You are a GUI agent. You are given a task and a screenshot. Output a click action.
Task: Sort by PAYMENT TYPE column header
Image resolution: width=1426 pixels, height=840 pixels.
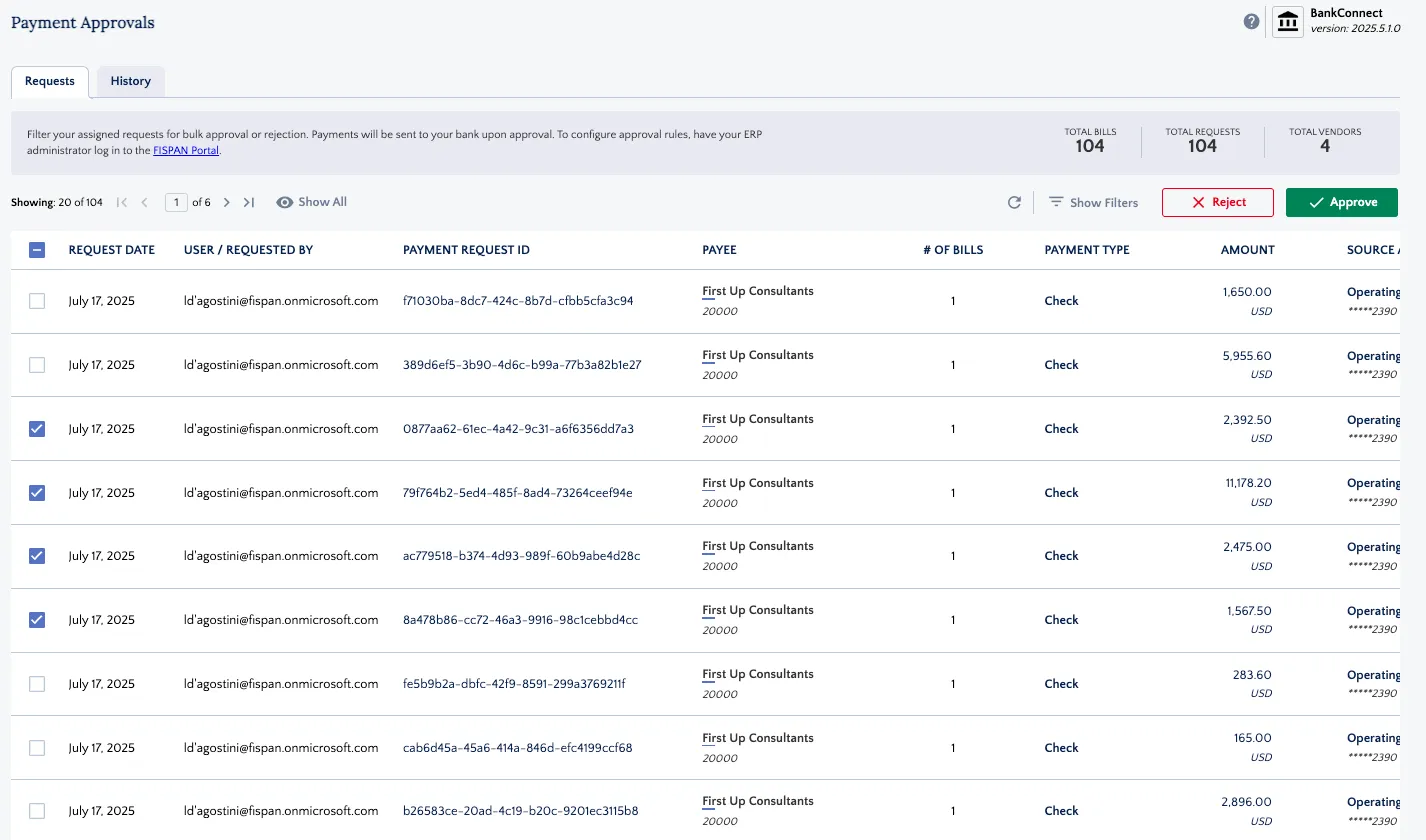(1087, 250)
